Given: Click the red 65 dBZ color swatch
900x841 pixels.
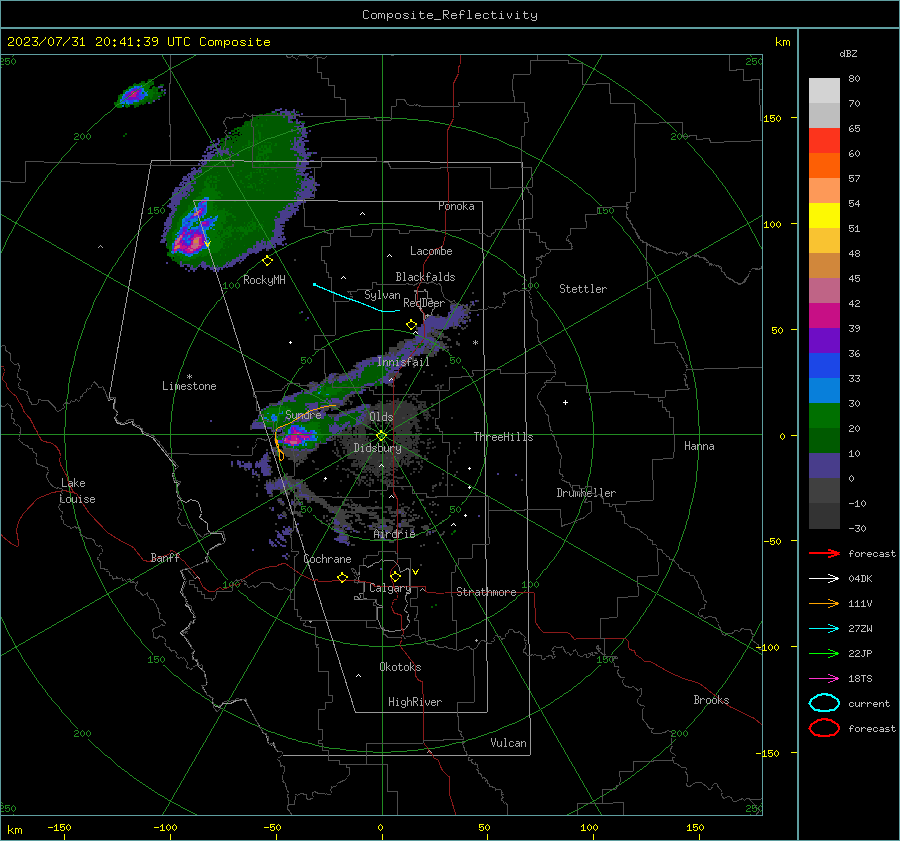Looking at the screenshot, I should tap(824, 140).
